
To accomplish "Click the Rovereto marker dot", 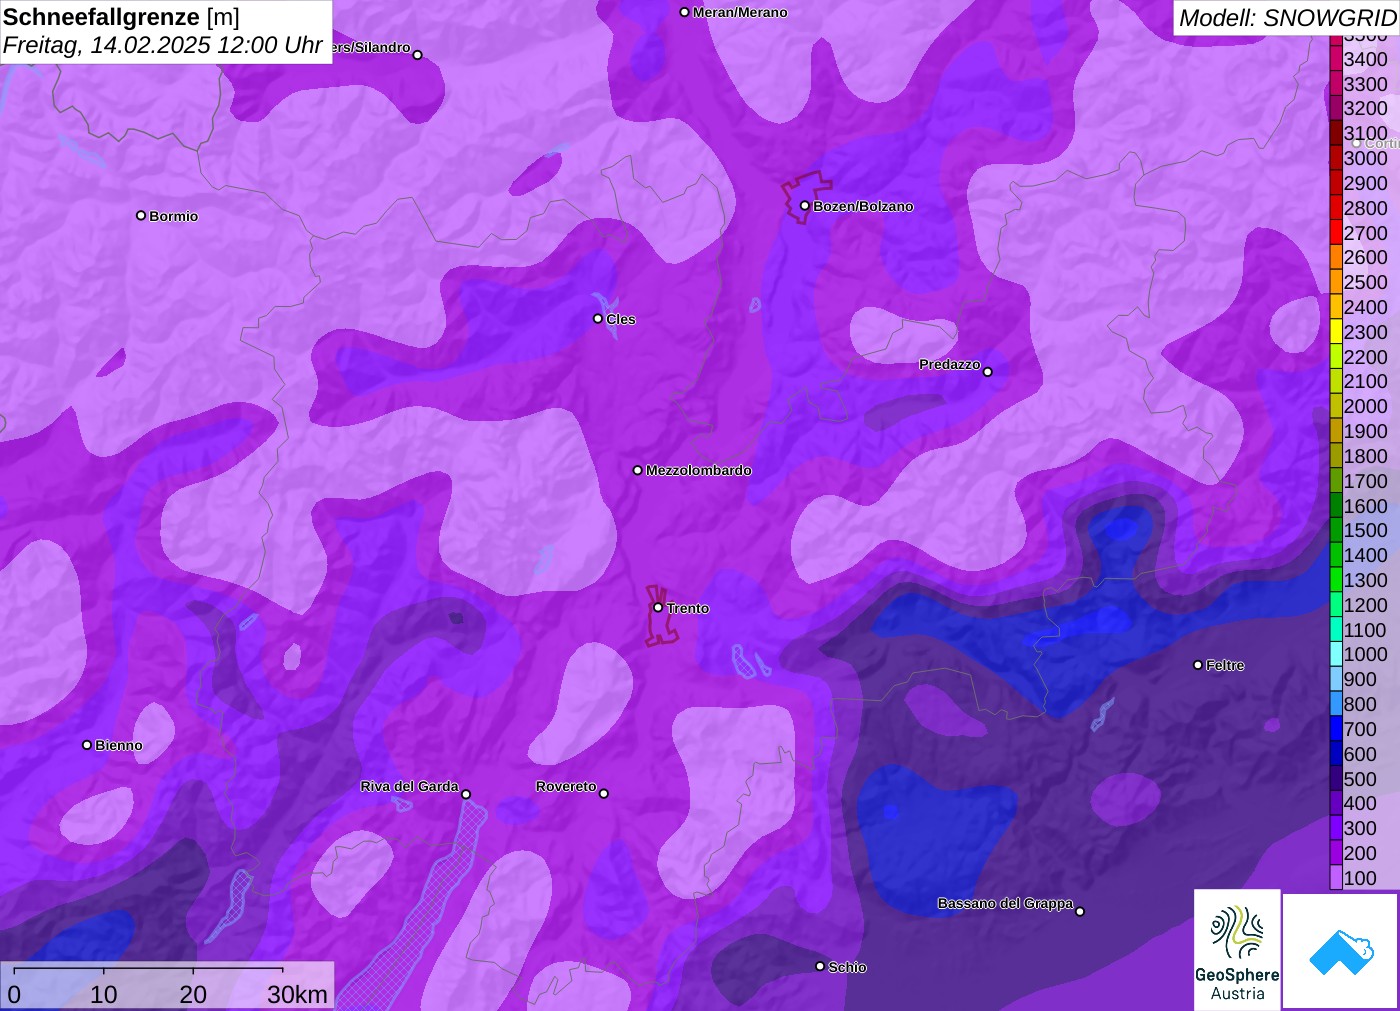I will (x=604, y=794).
